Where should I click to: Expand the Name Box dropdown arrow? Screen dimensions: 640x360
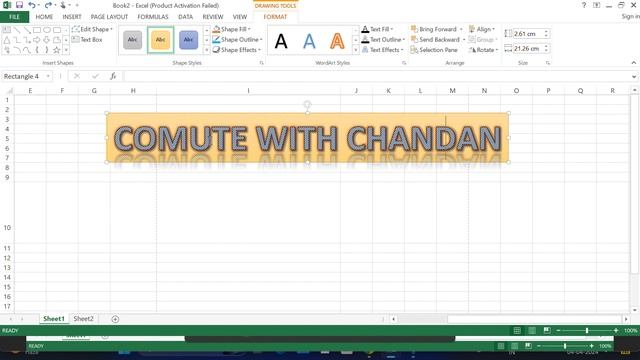48,76
